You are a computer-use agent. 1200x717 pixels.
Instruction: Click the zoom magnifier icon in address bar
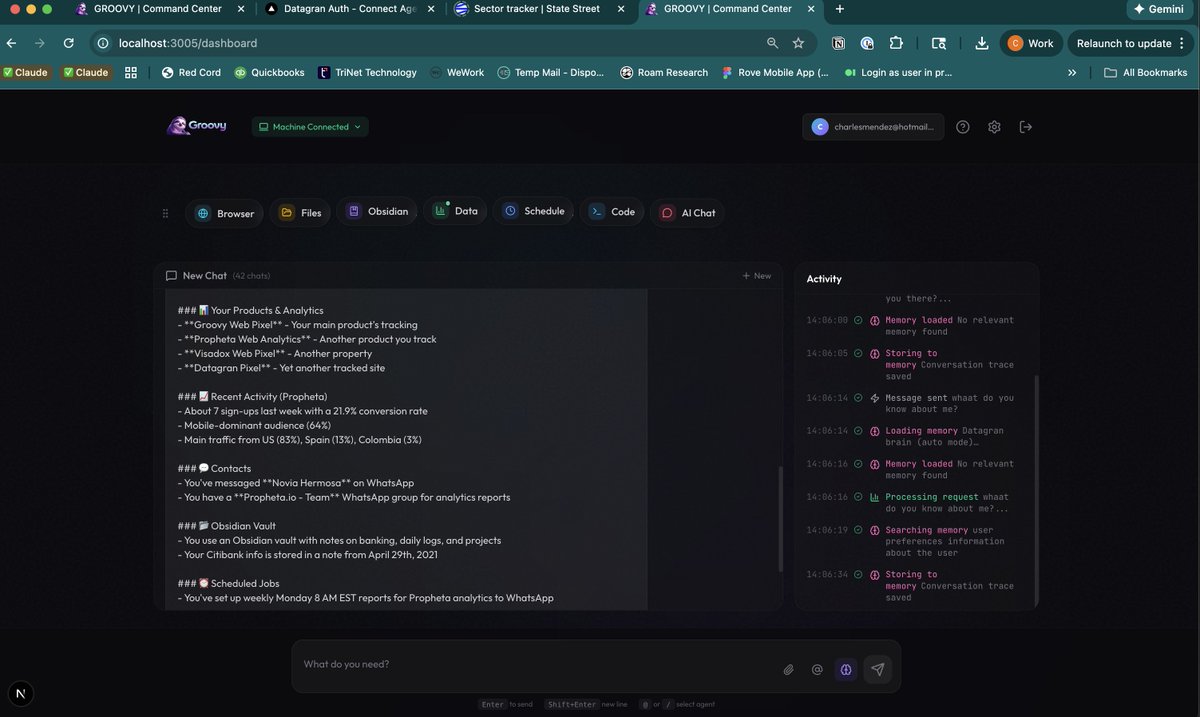pos(772,43)
